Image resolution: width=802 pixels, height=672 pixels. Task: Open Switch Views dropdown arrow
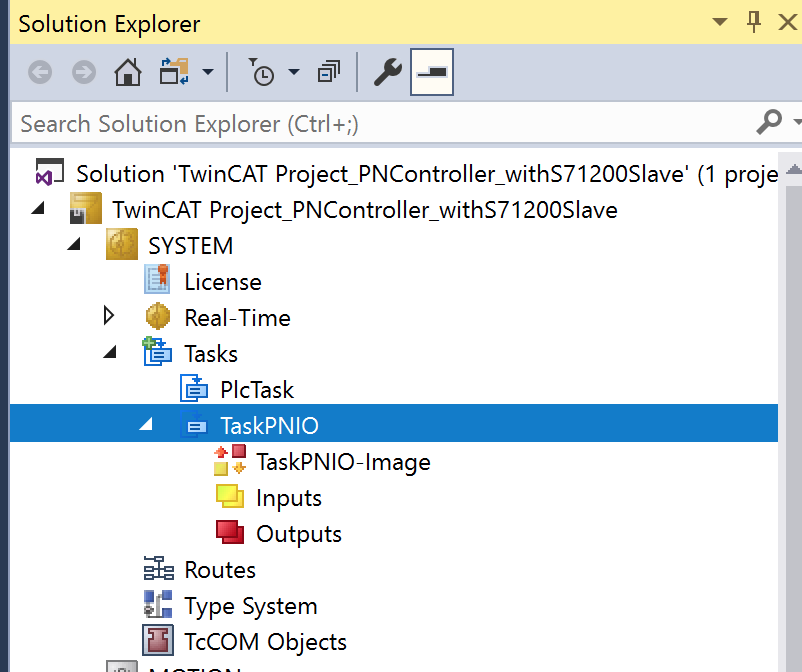click(208, 72)
